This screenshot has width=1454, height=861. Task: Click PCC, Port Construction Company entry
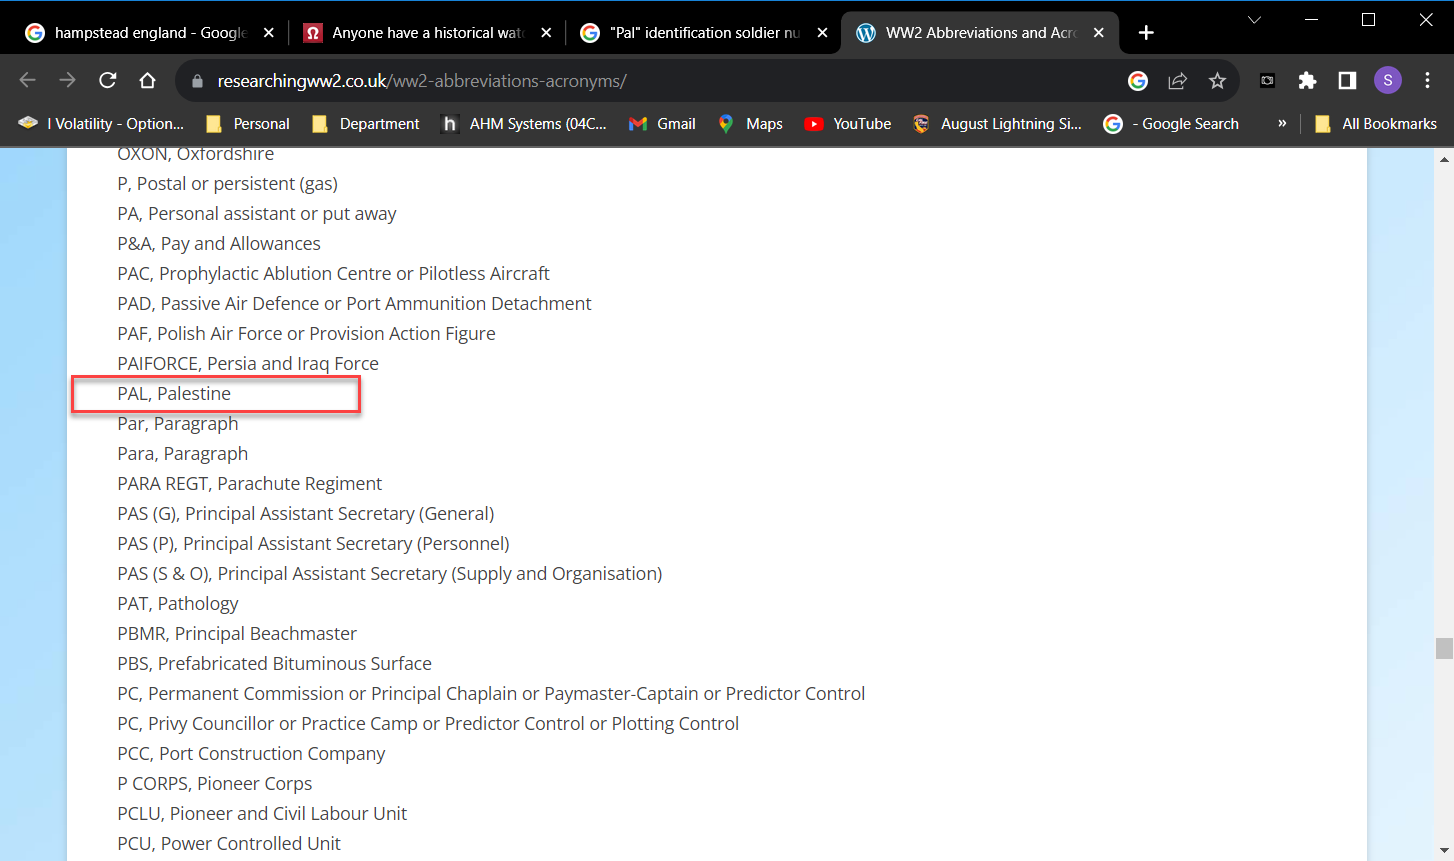[x=251, y=754]
